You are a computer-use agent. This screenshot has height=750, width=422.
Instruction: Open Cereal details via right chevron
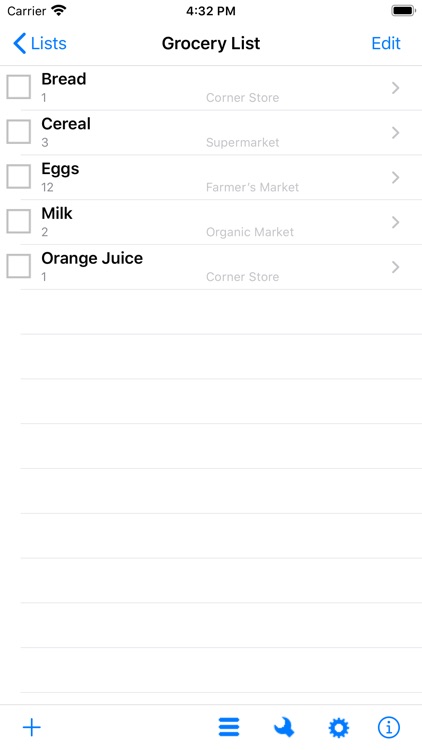pyautogui.click(x=396, y=133)
